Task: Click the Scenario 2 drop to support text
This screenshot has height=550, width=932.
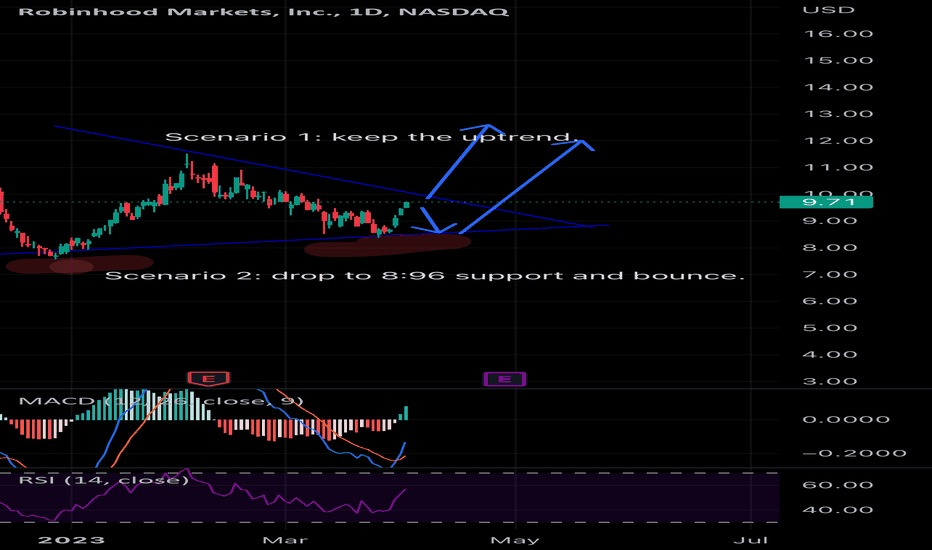Action: click(x=425, y=276)
